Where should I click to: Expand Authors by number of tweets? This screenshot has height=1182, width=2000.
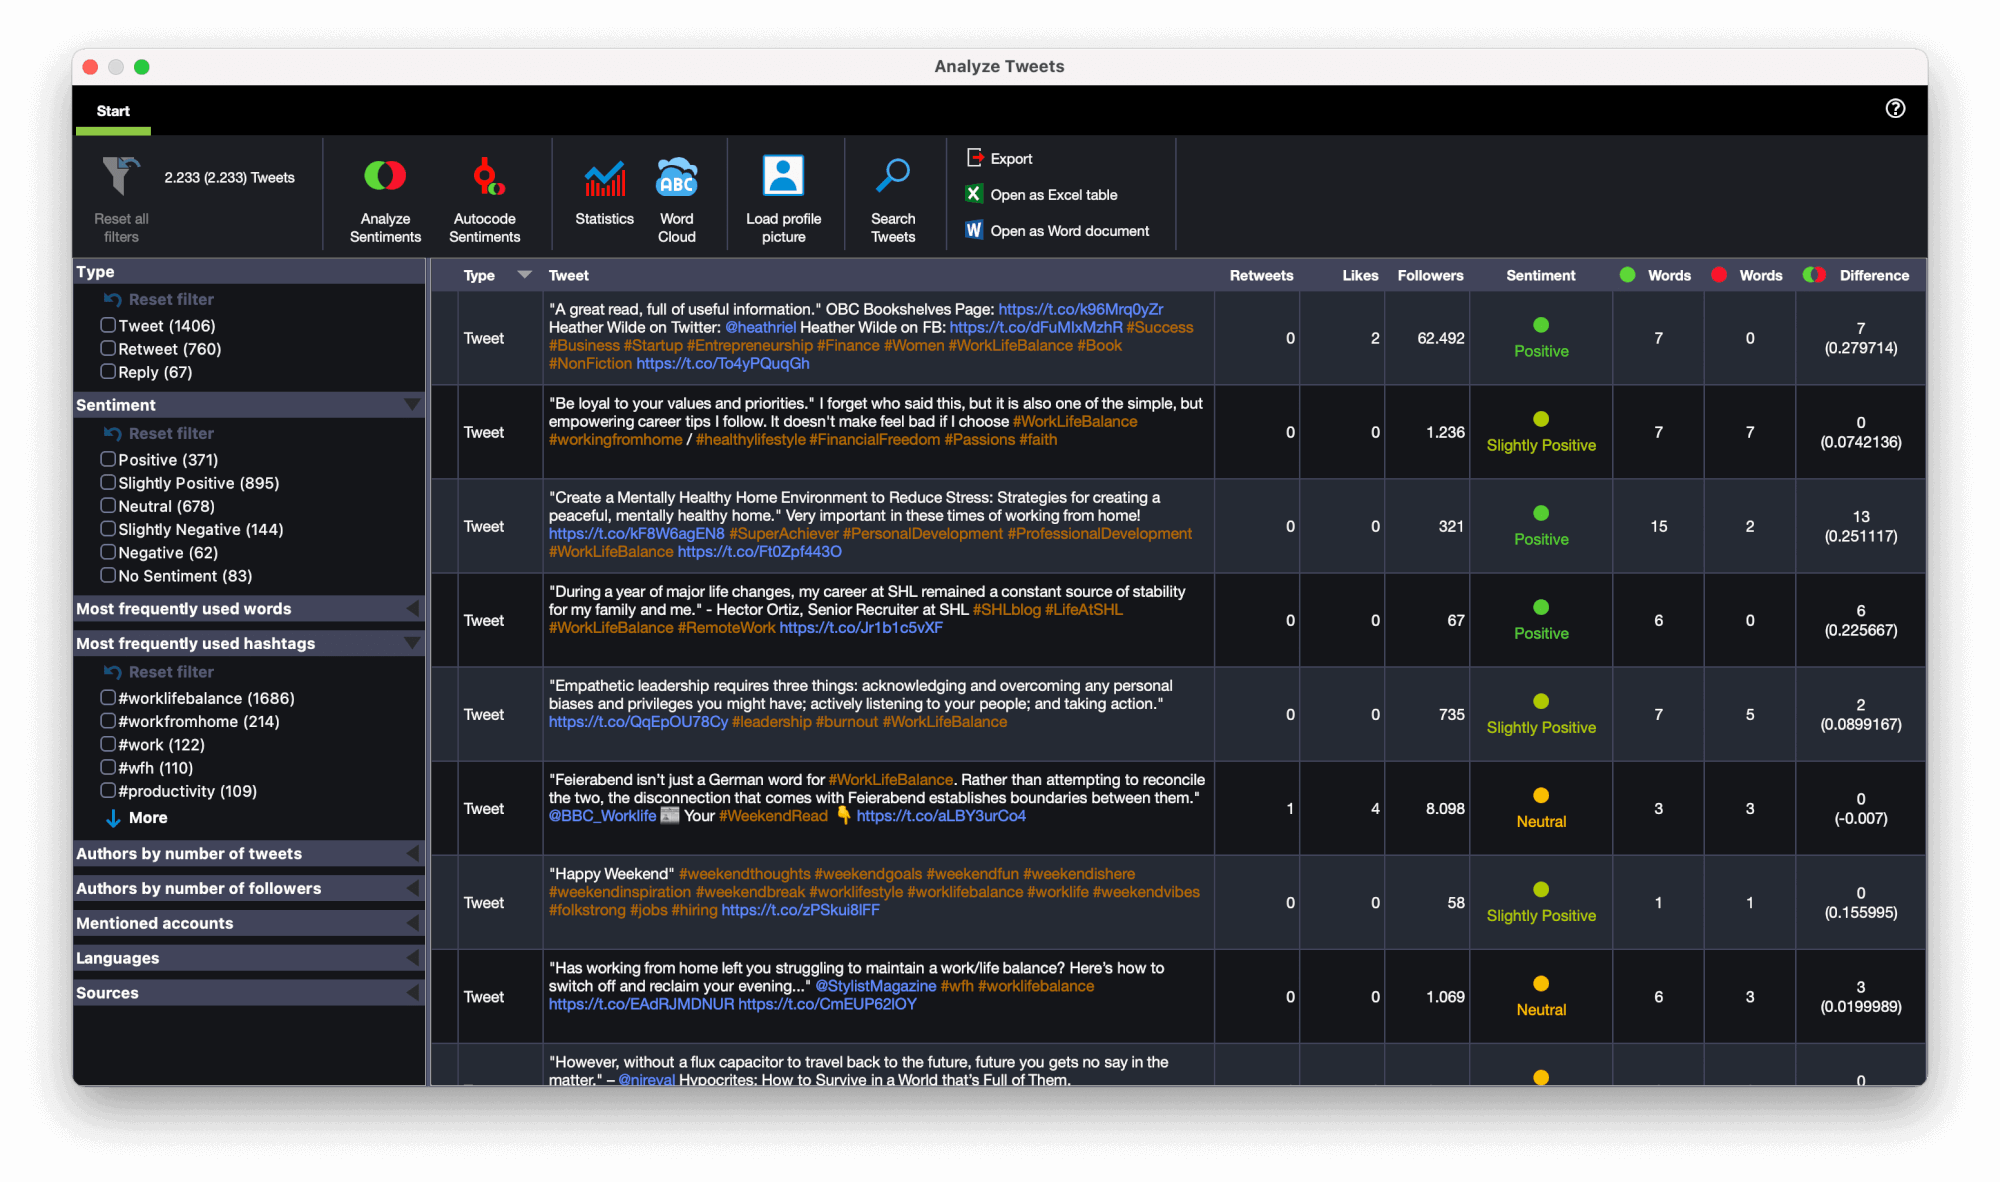coord(412,853)
